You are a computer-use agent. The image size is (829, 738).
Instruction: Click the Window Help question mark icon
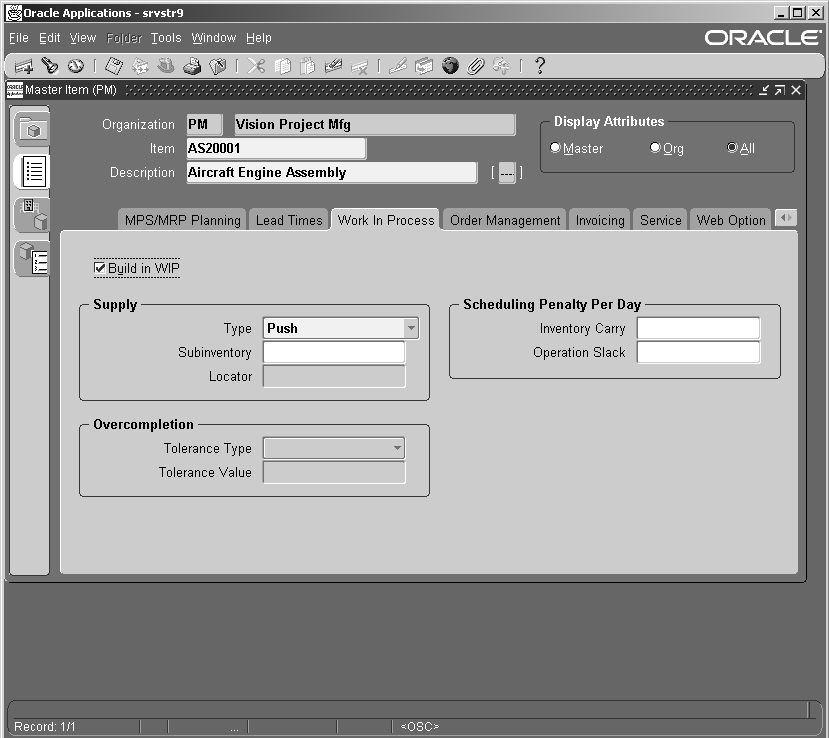tap(540, 66)
